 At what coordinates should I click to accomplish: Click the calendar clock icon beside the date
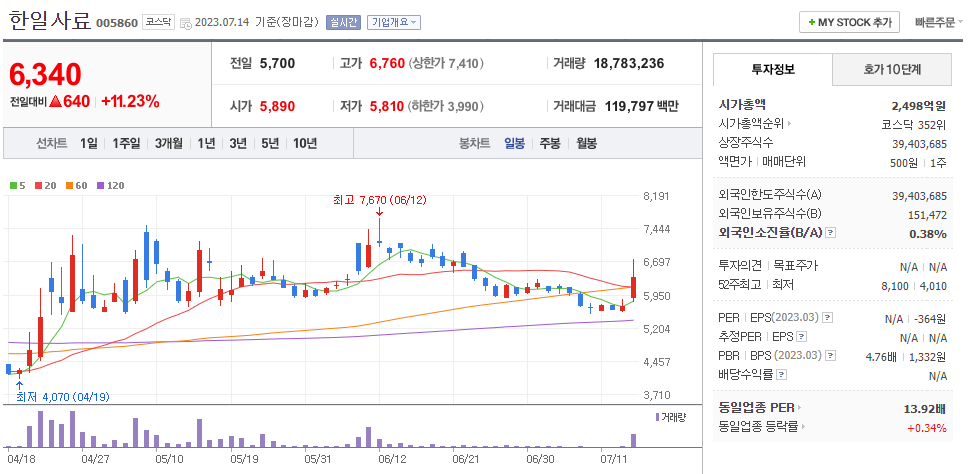pos(185,23)
